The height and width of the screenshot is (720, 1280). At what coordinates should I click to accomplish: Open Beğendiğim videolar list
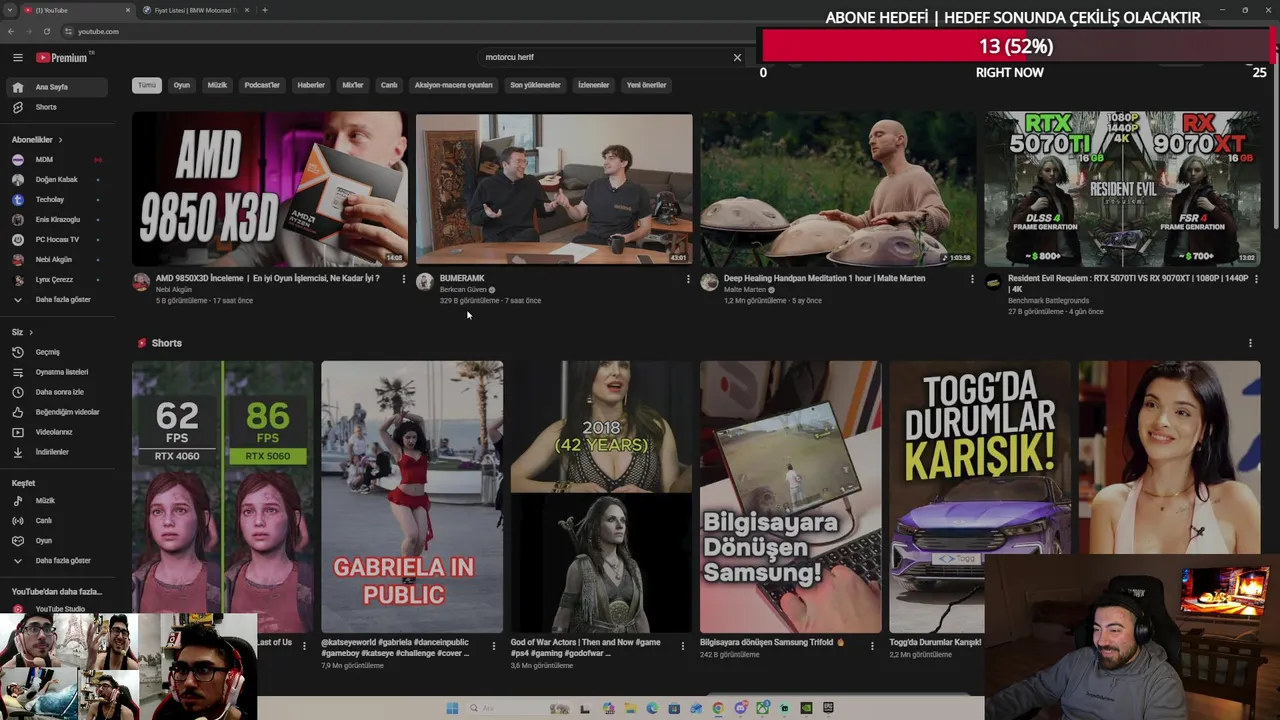click(55, 412)
